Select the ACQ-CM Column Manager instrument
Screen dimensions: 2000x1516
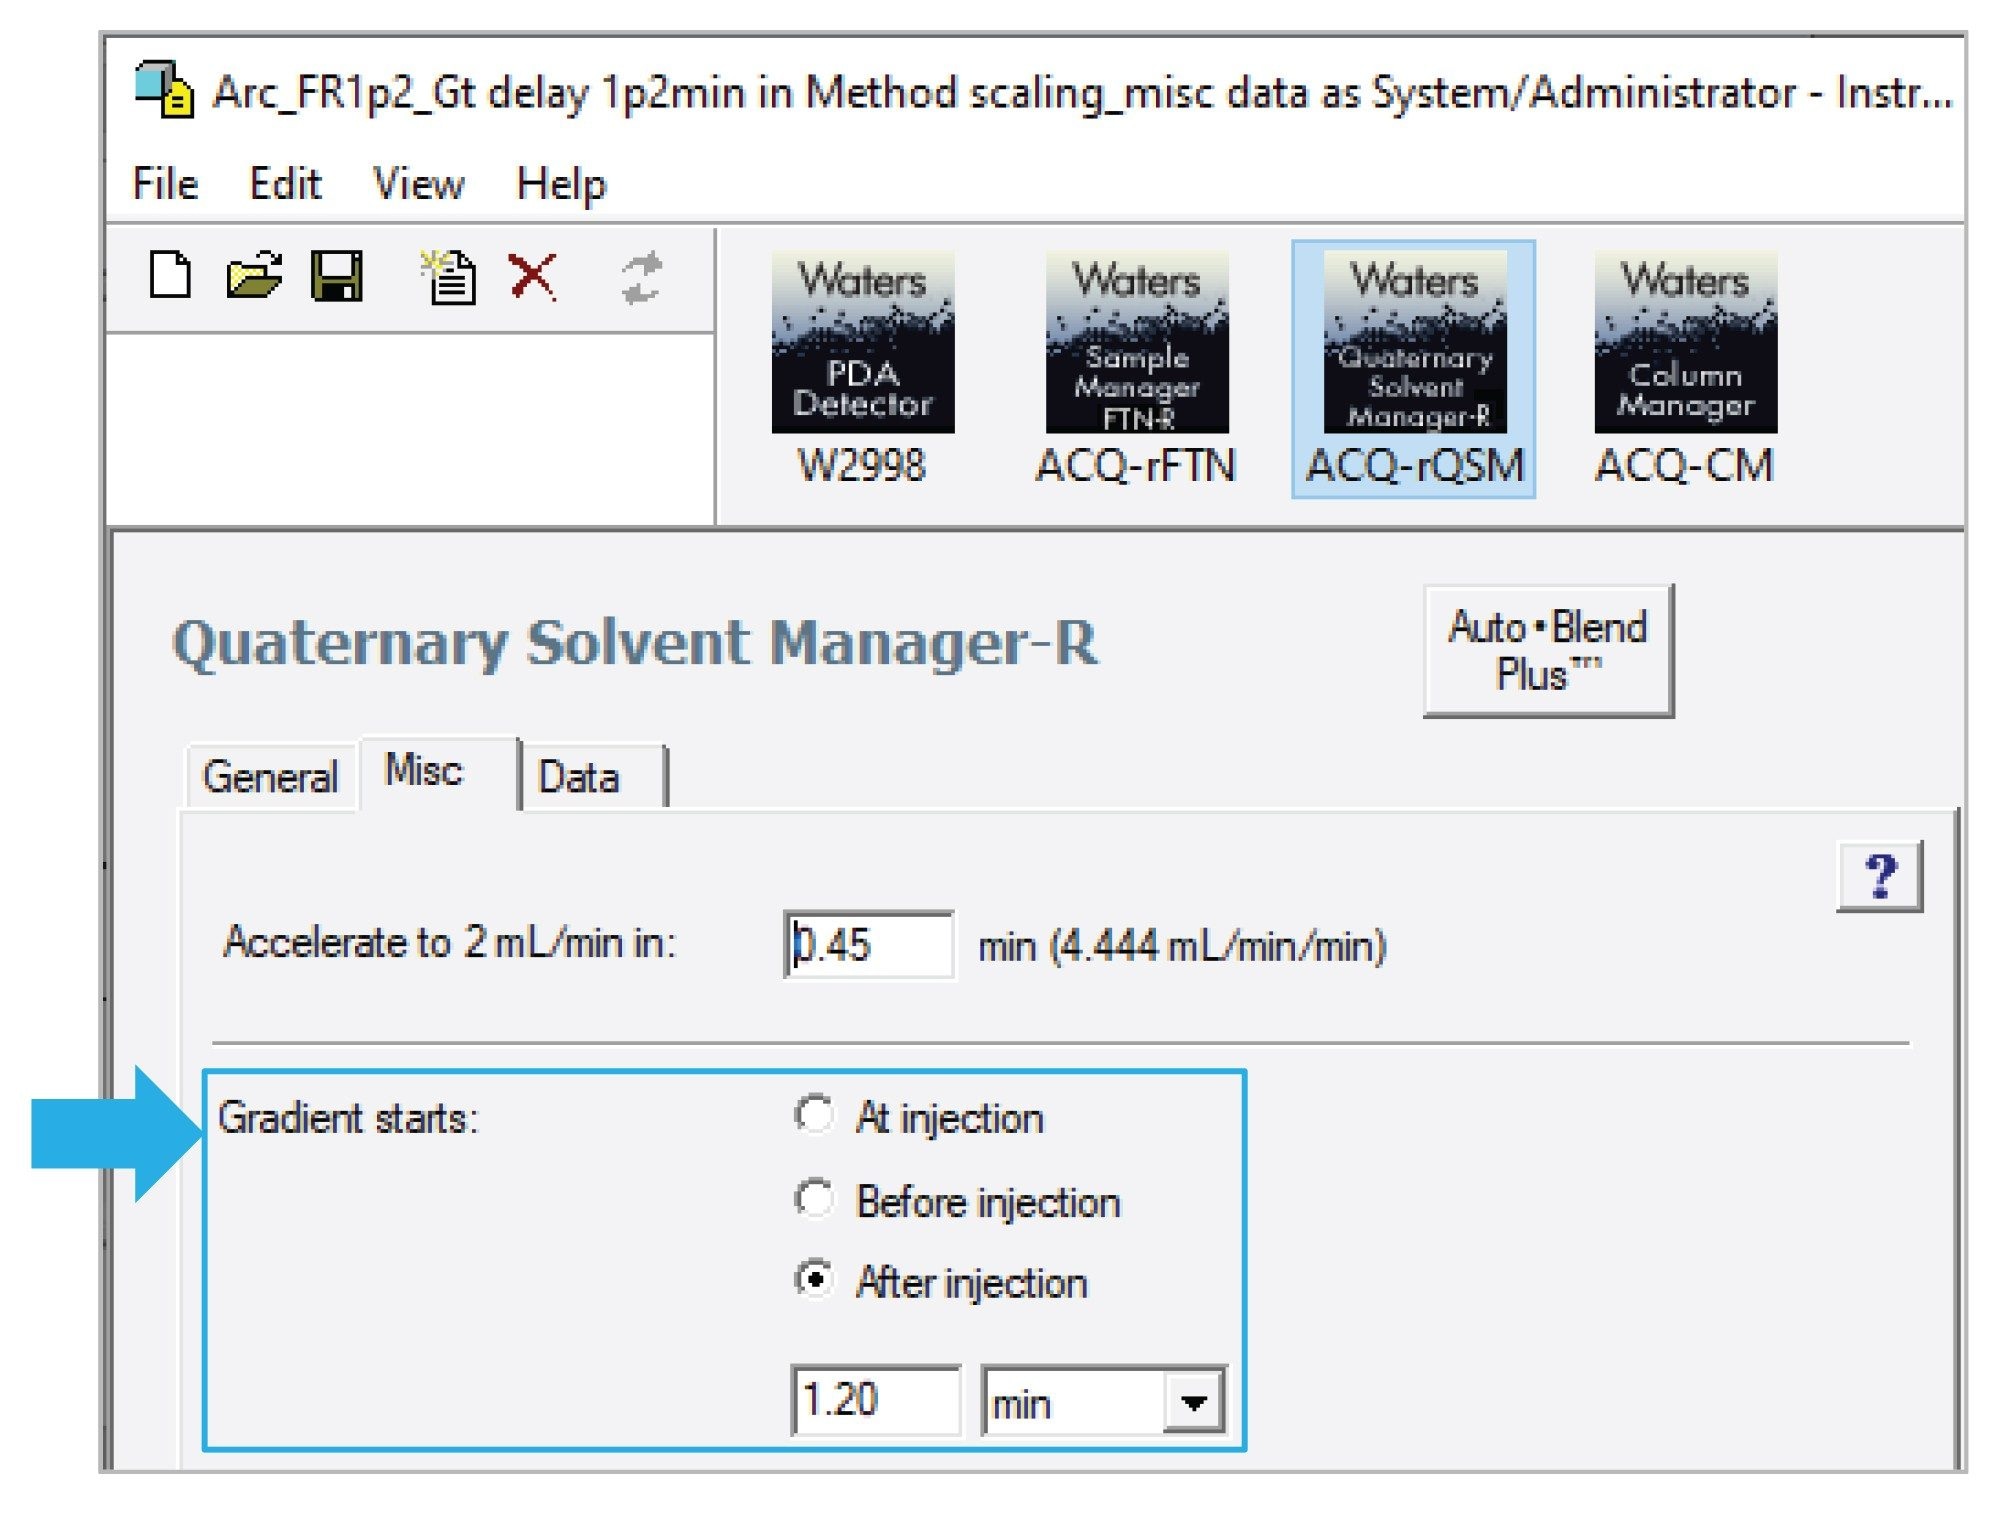(x=1685, y=369)
